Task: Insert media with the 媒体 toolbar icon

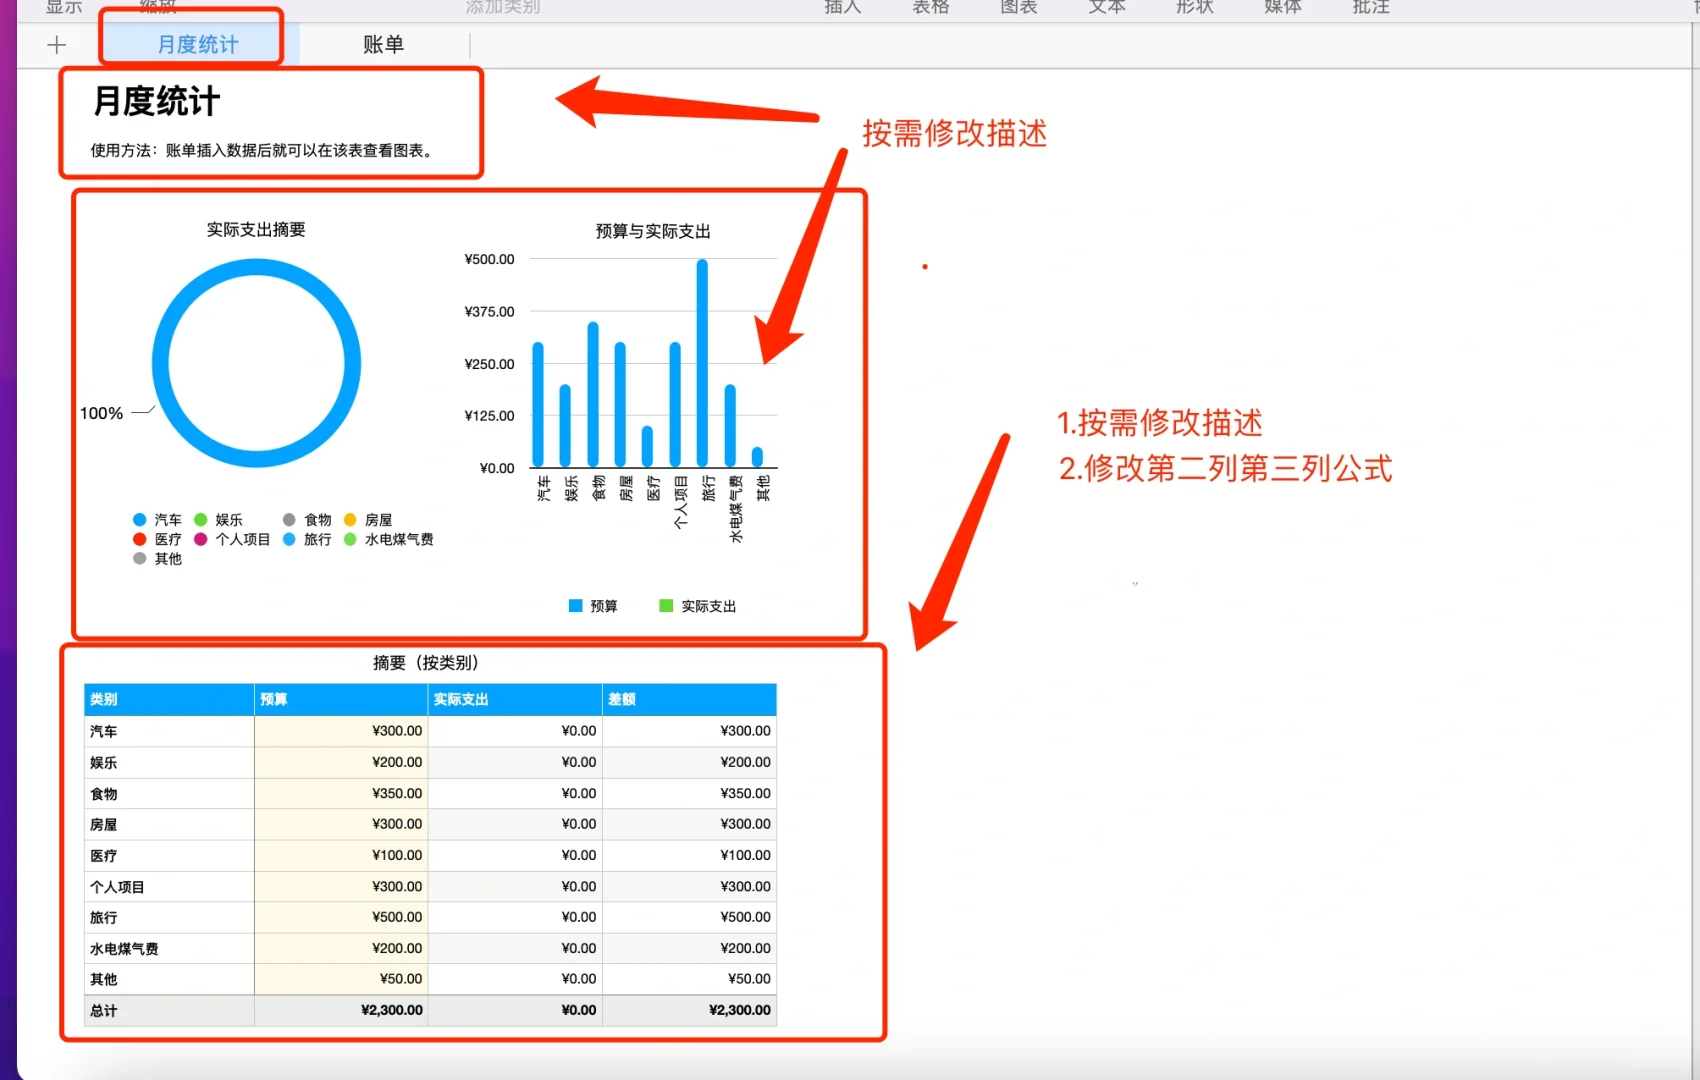Action: coord(1281,8)
